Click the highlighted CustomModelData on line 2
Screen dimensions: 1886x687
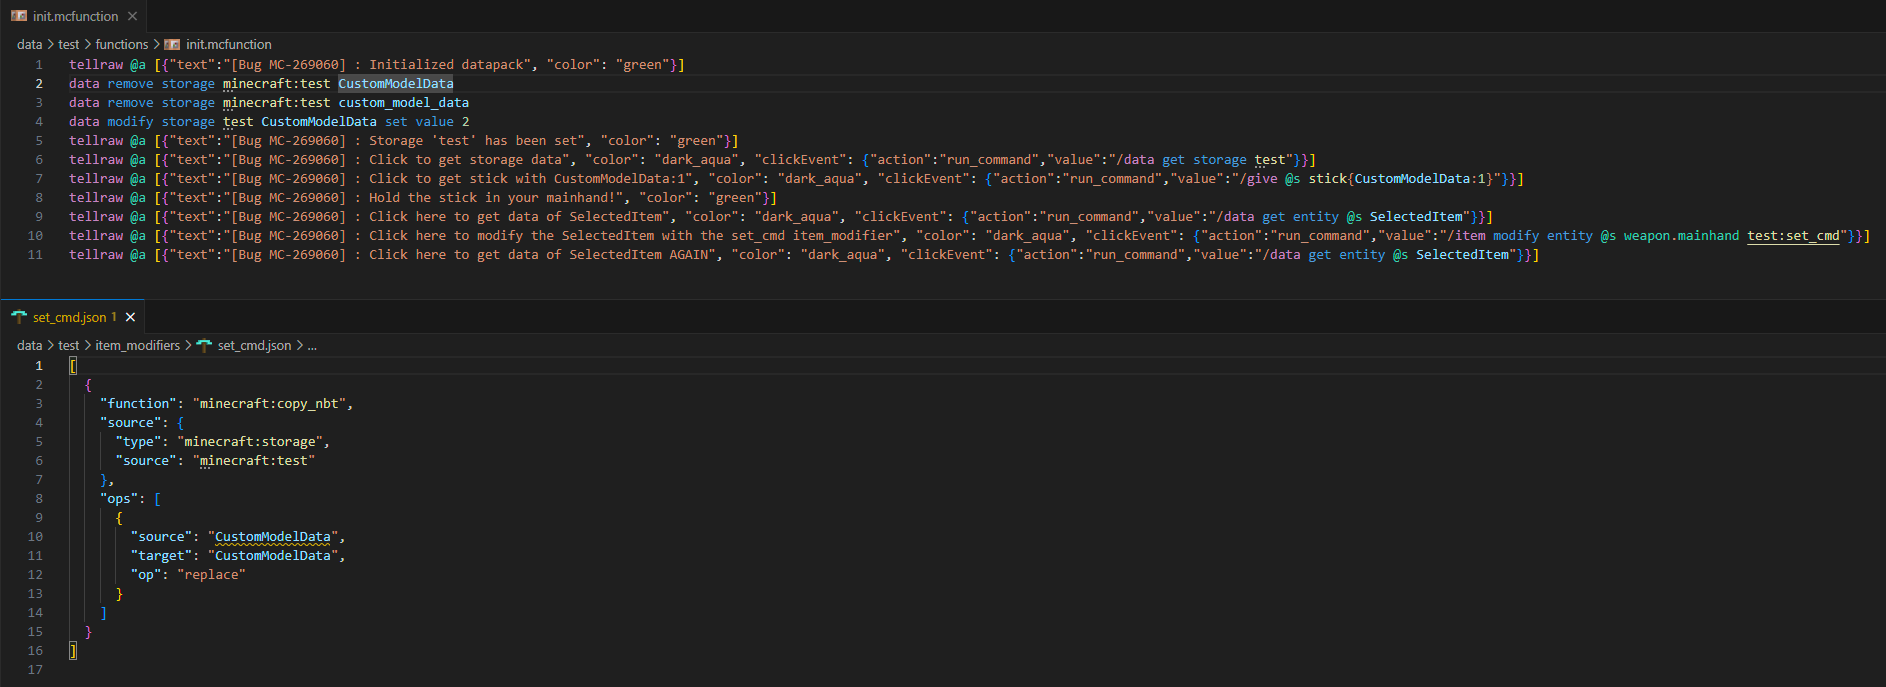coord(395,84)
